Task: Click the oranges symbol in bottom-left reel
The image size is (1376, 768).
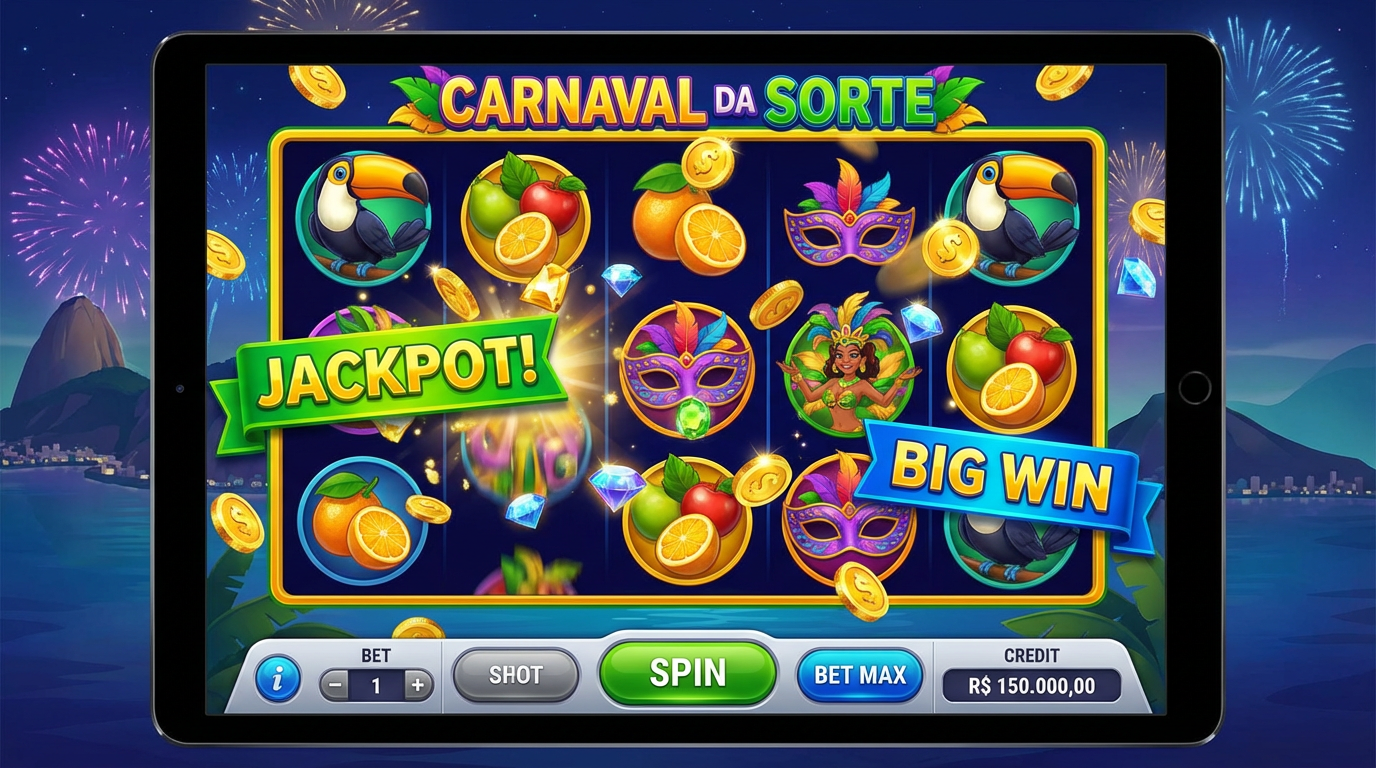Action: point(362,521)
